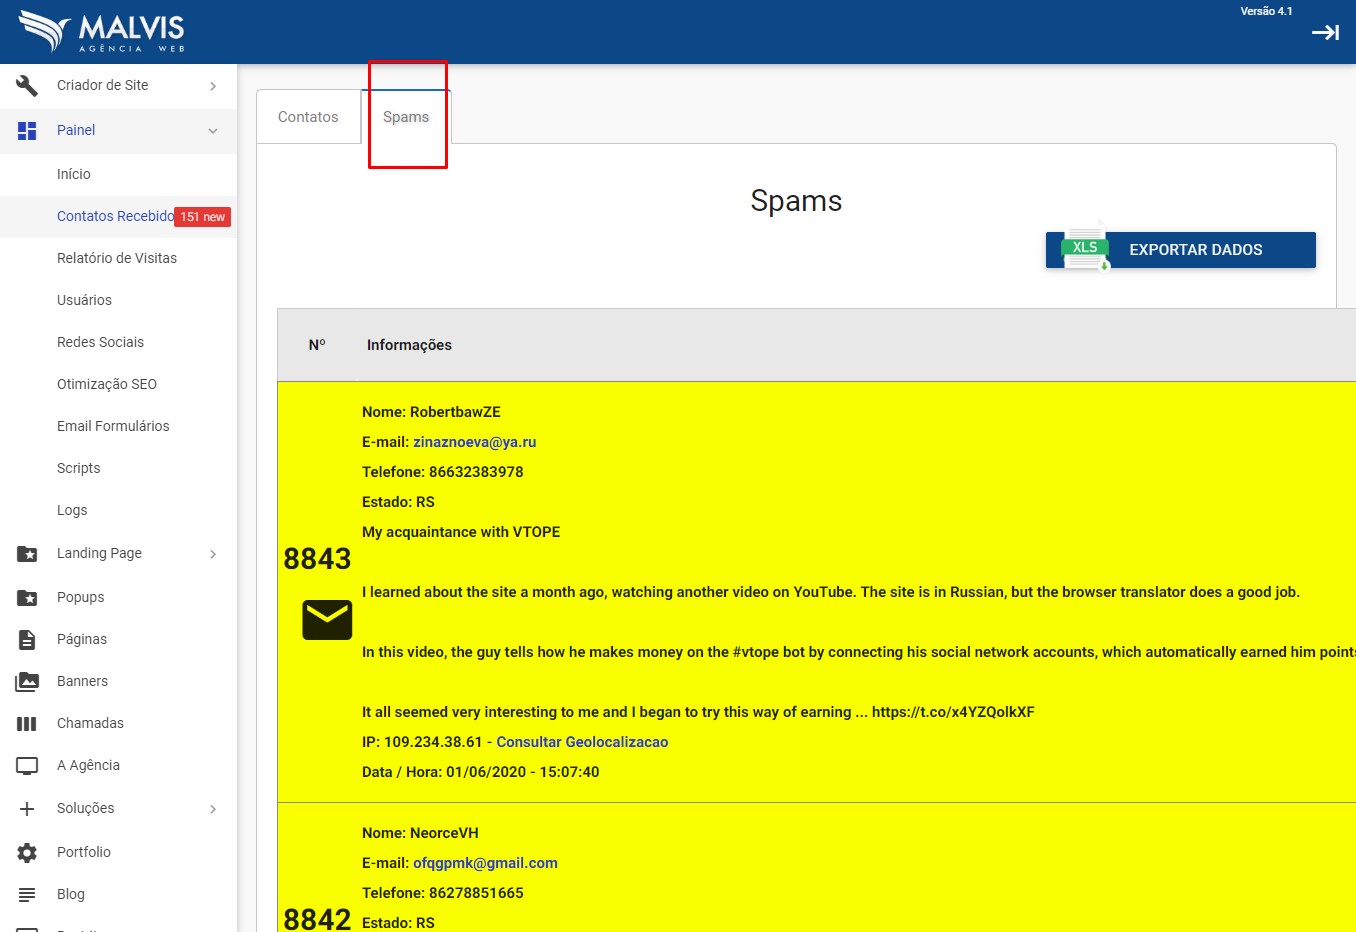1356x932 pixels.
Task: Open Relatório de Visitas in sidebar
Action: point(117,258)
